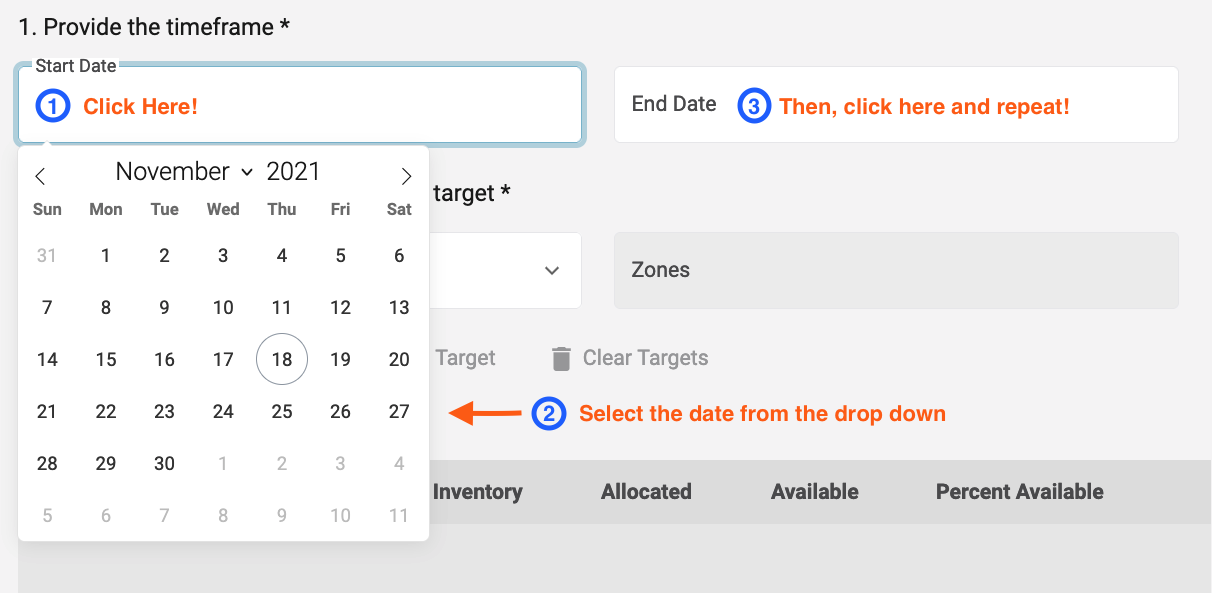Click Clear Targets button

(x=630, y=358)
